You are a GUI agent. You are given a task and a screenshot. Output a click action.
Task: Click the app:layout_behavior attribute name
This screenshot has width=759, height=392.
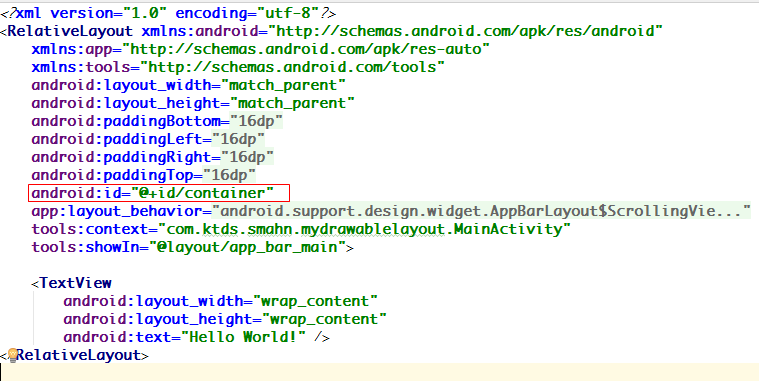[117, 211]
